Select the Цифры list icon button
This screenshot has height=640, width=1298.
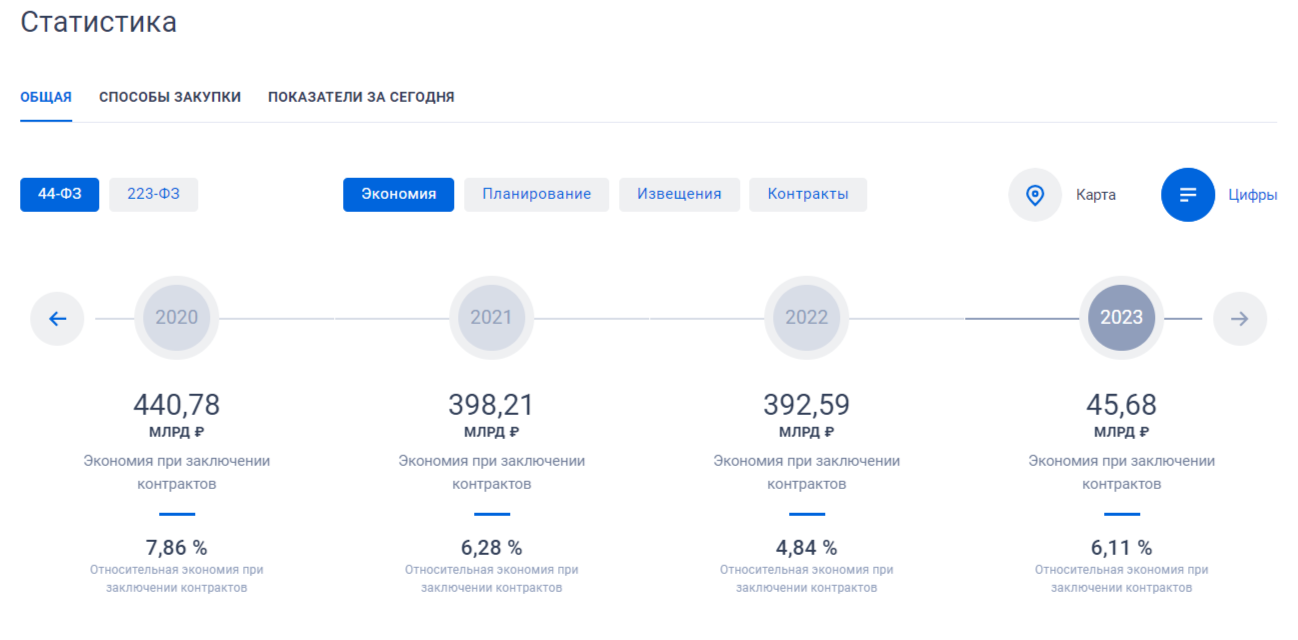click(1188, 195)
